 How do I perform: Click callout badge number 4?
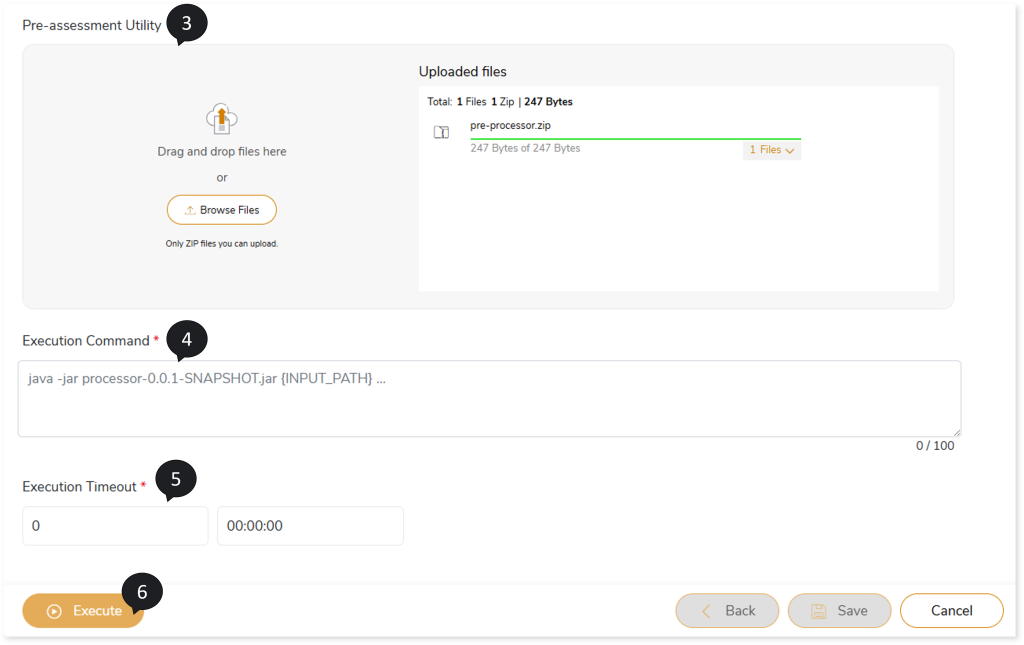coord(186,339)
